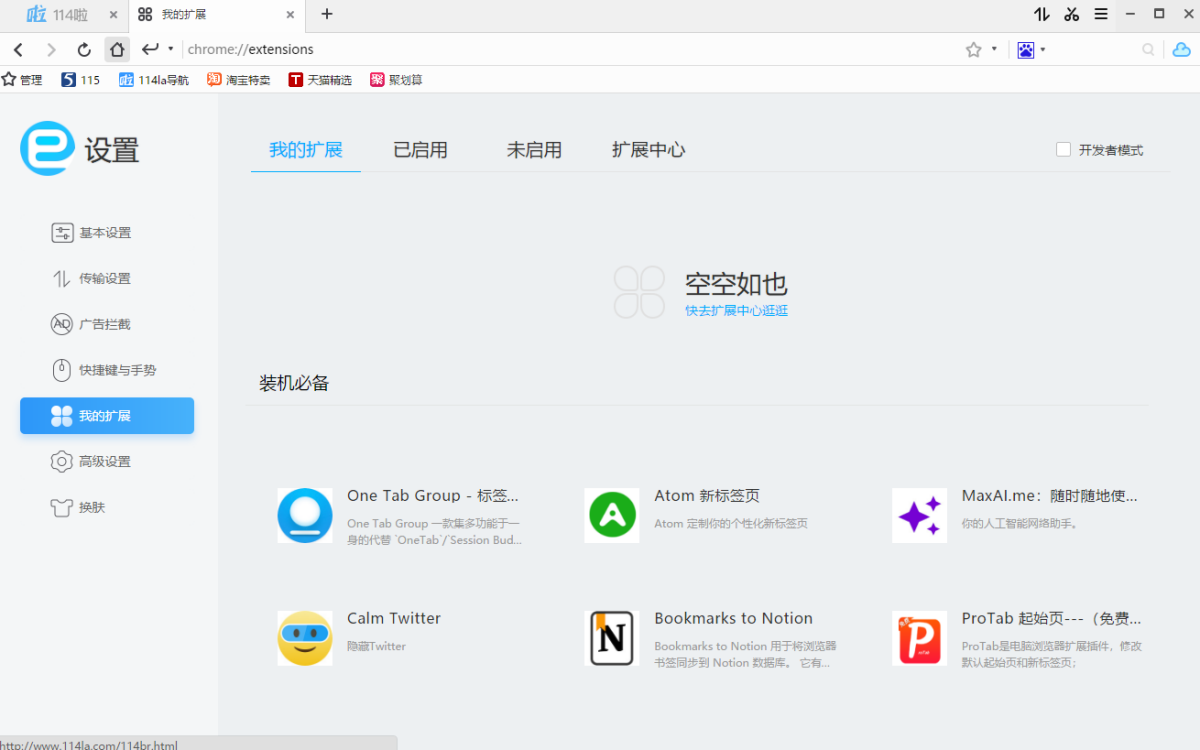Open the Baidu search engine dropdown
1200x750 pixels.
point(1031,49)
